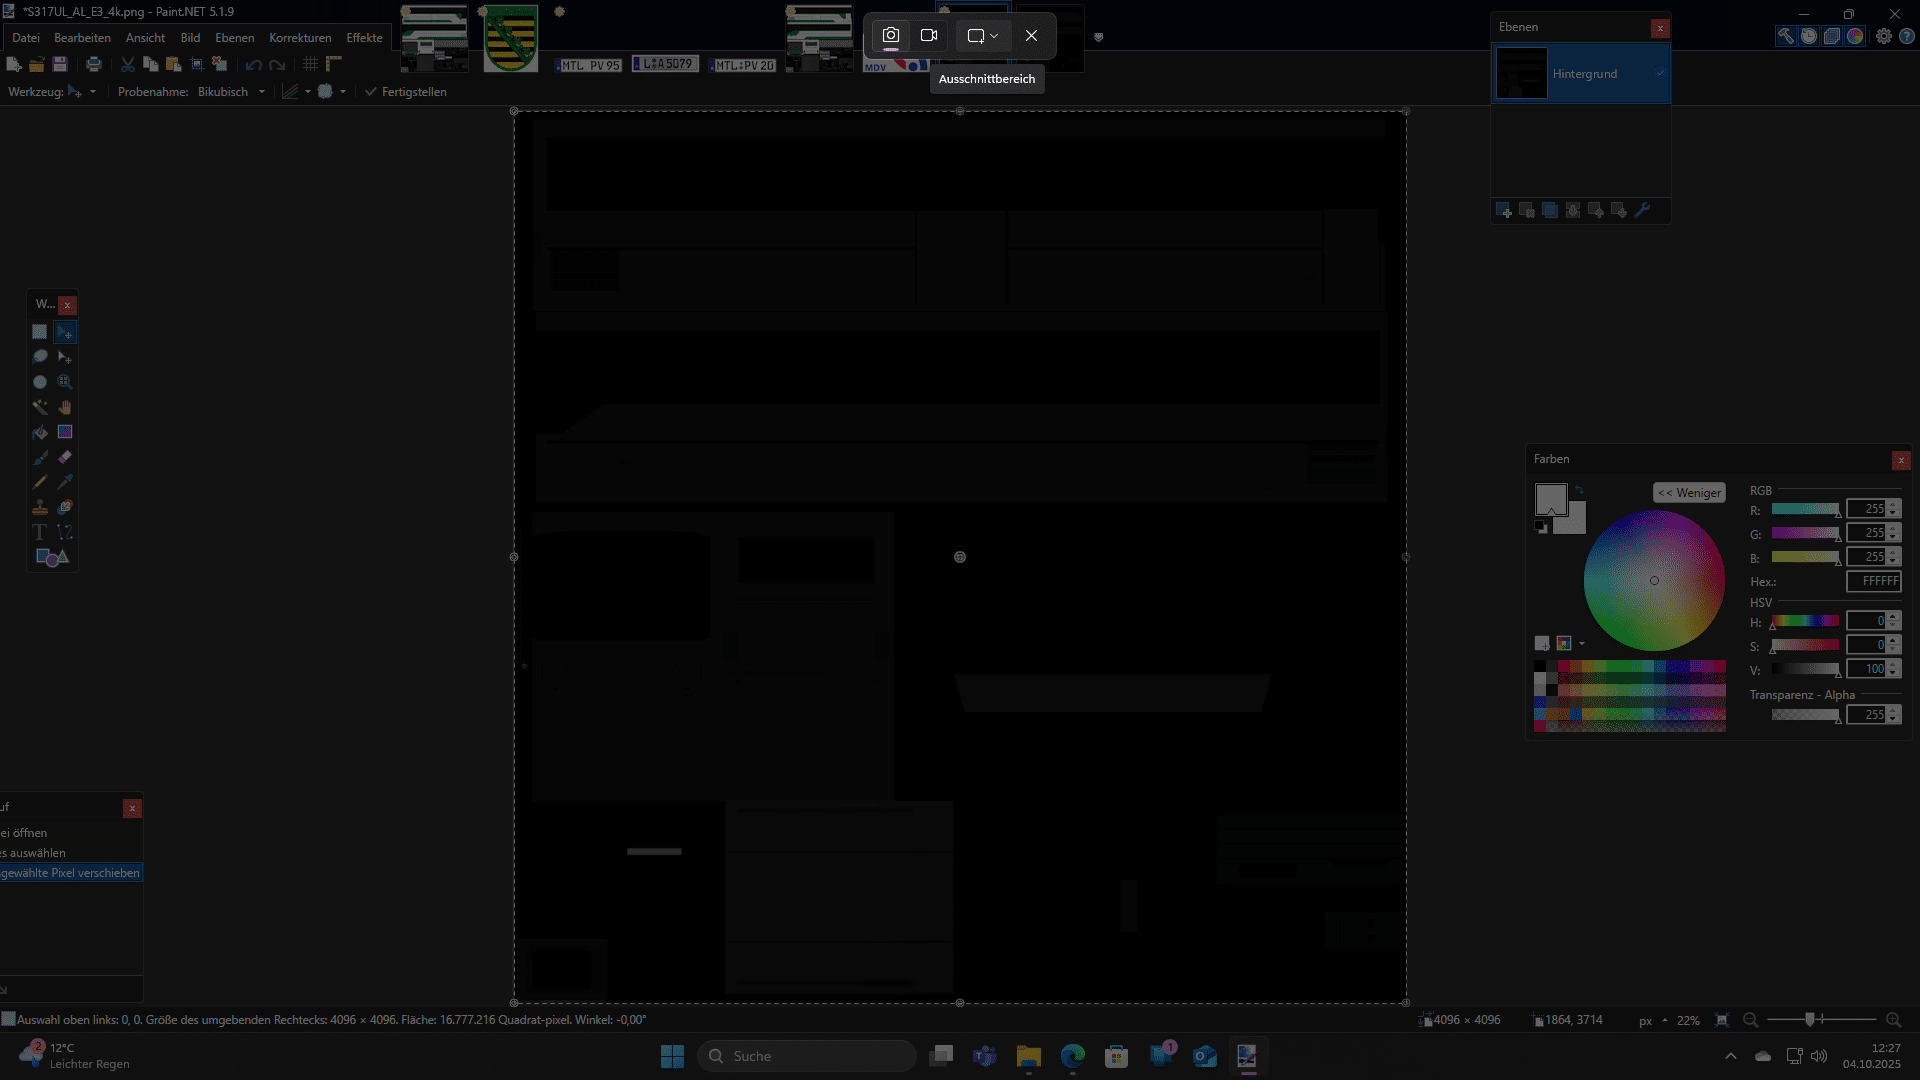Open layer properties wrench icon
The width and height of the screenshot is (1920, 1080).
(1641, 210)
